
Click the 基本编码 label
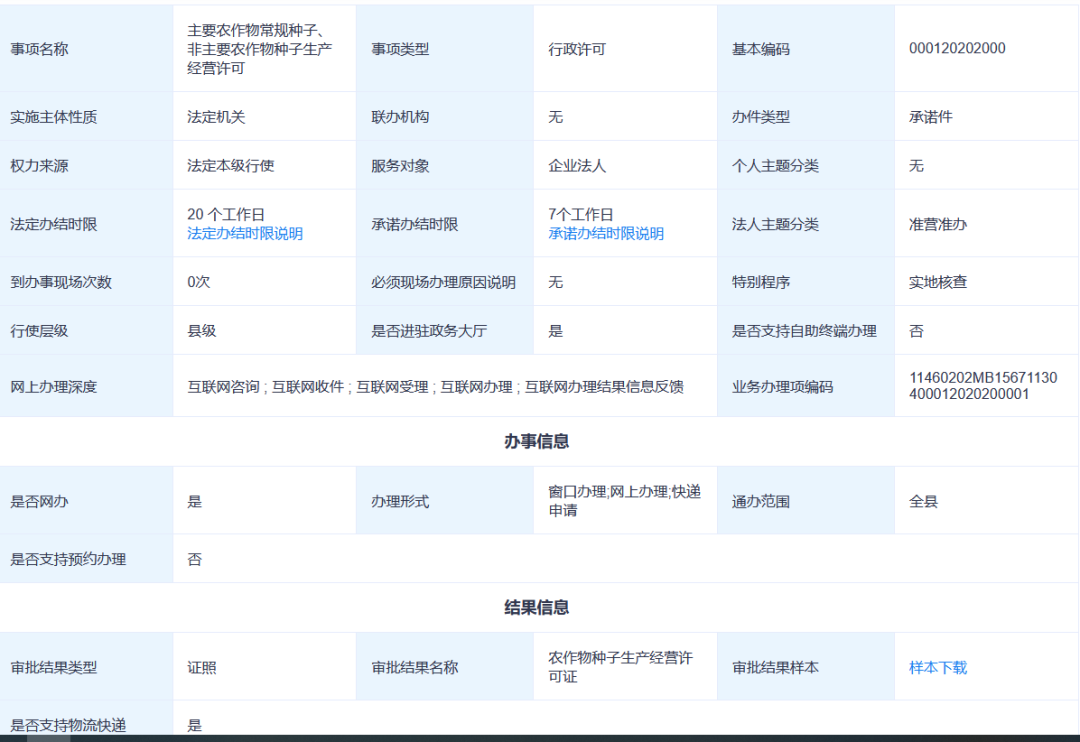click(760, 49)
